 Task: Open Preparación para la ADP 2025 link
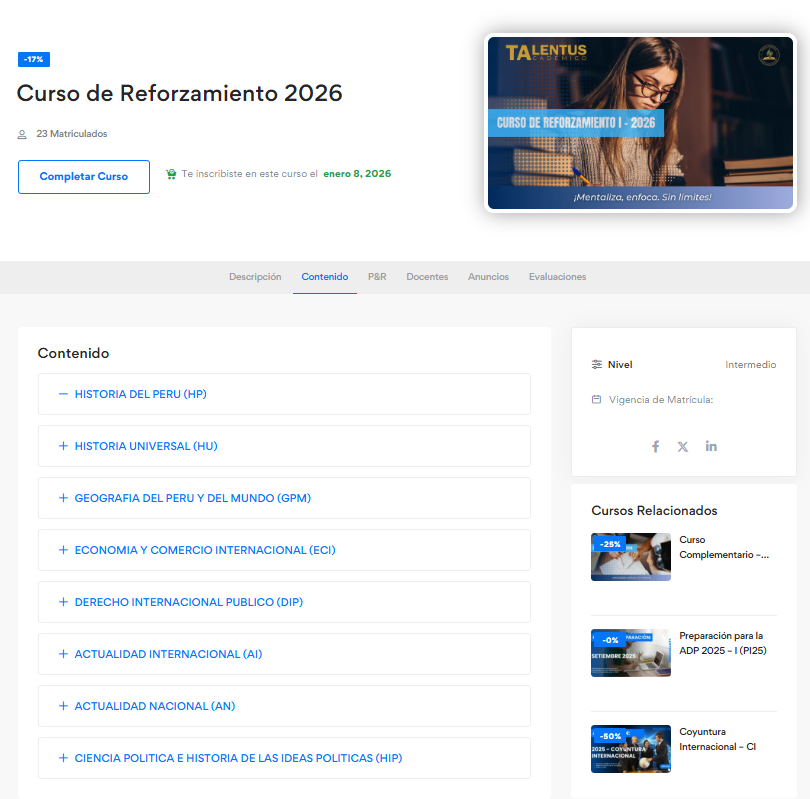tap(721, 643)
